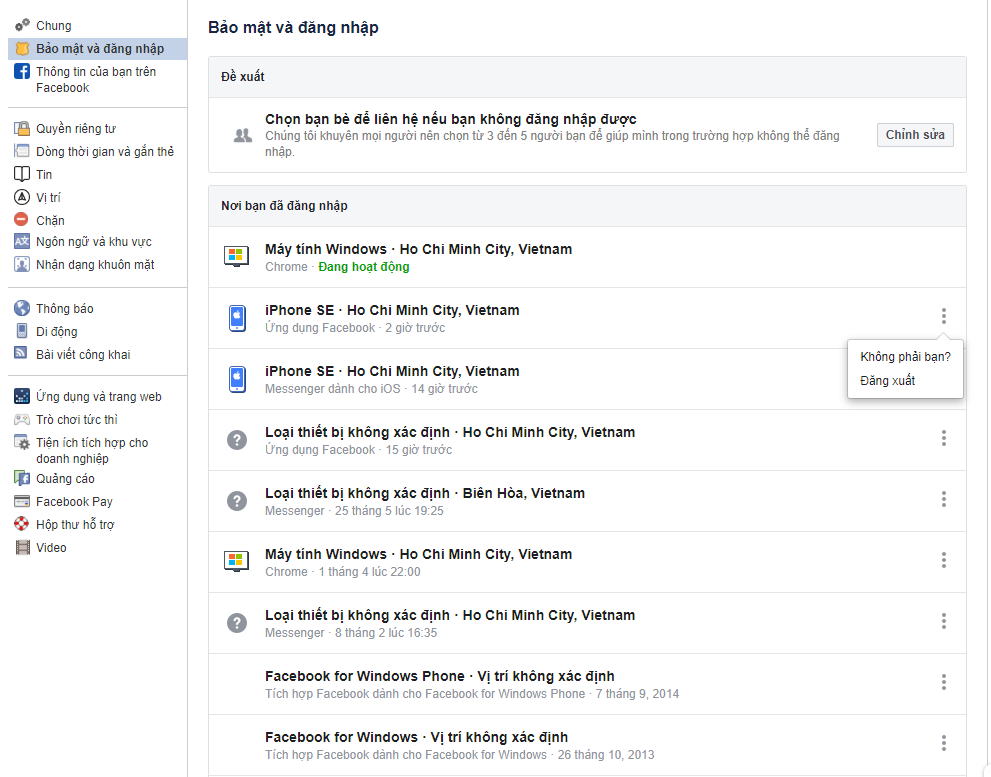Click the phone icon beside Di động
This screenshot has width=991, height=777.
22,331
